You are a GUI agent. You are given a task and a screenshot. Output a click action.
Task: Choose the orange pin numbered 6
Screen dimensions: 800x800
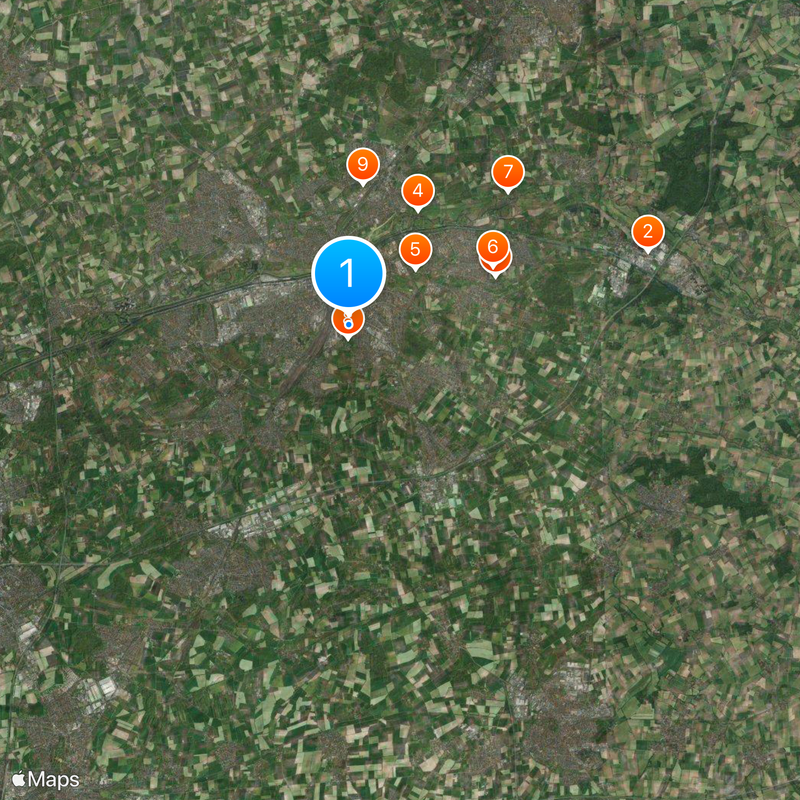pos(493,247)
